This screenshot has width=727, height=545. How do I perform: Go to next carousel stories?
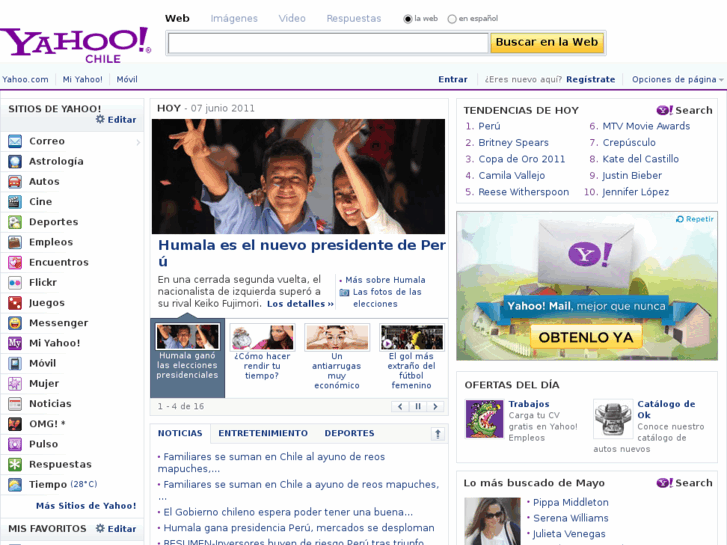435,406
